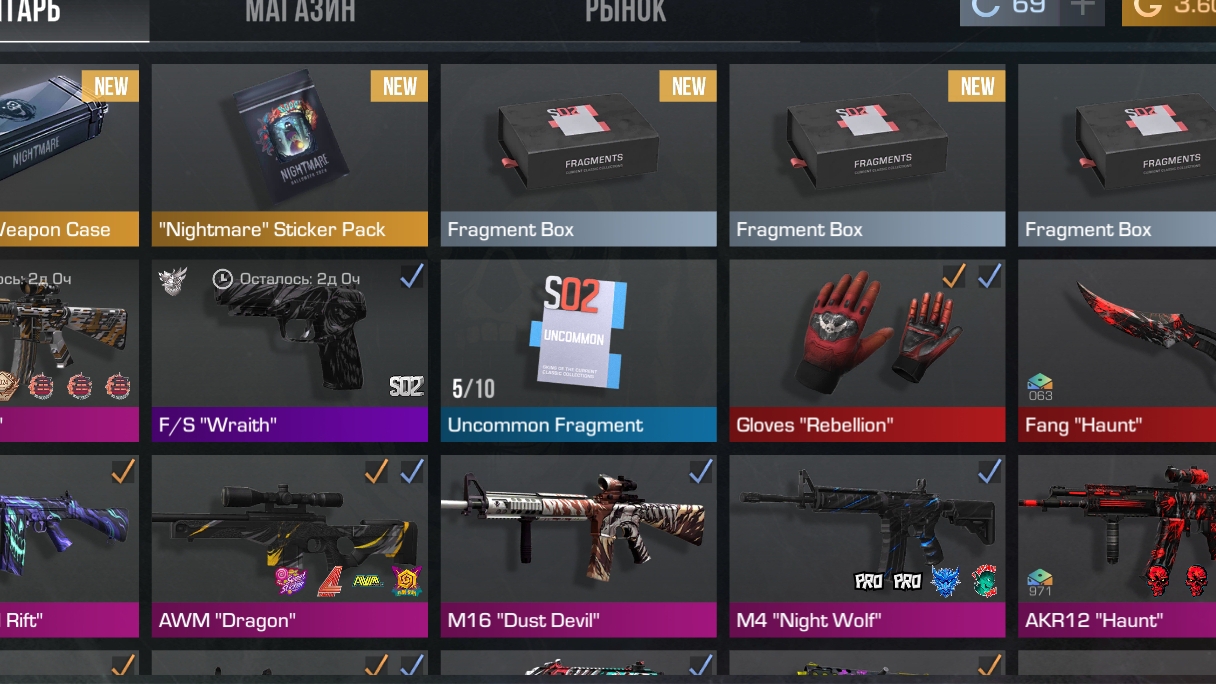The image size is (1216, 684).
Task: Click the S02 badge on F/S Wraith
Action: pyautogui.click(x=406, y=387)
